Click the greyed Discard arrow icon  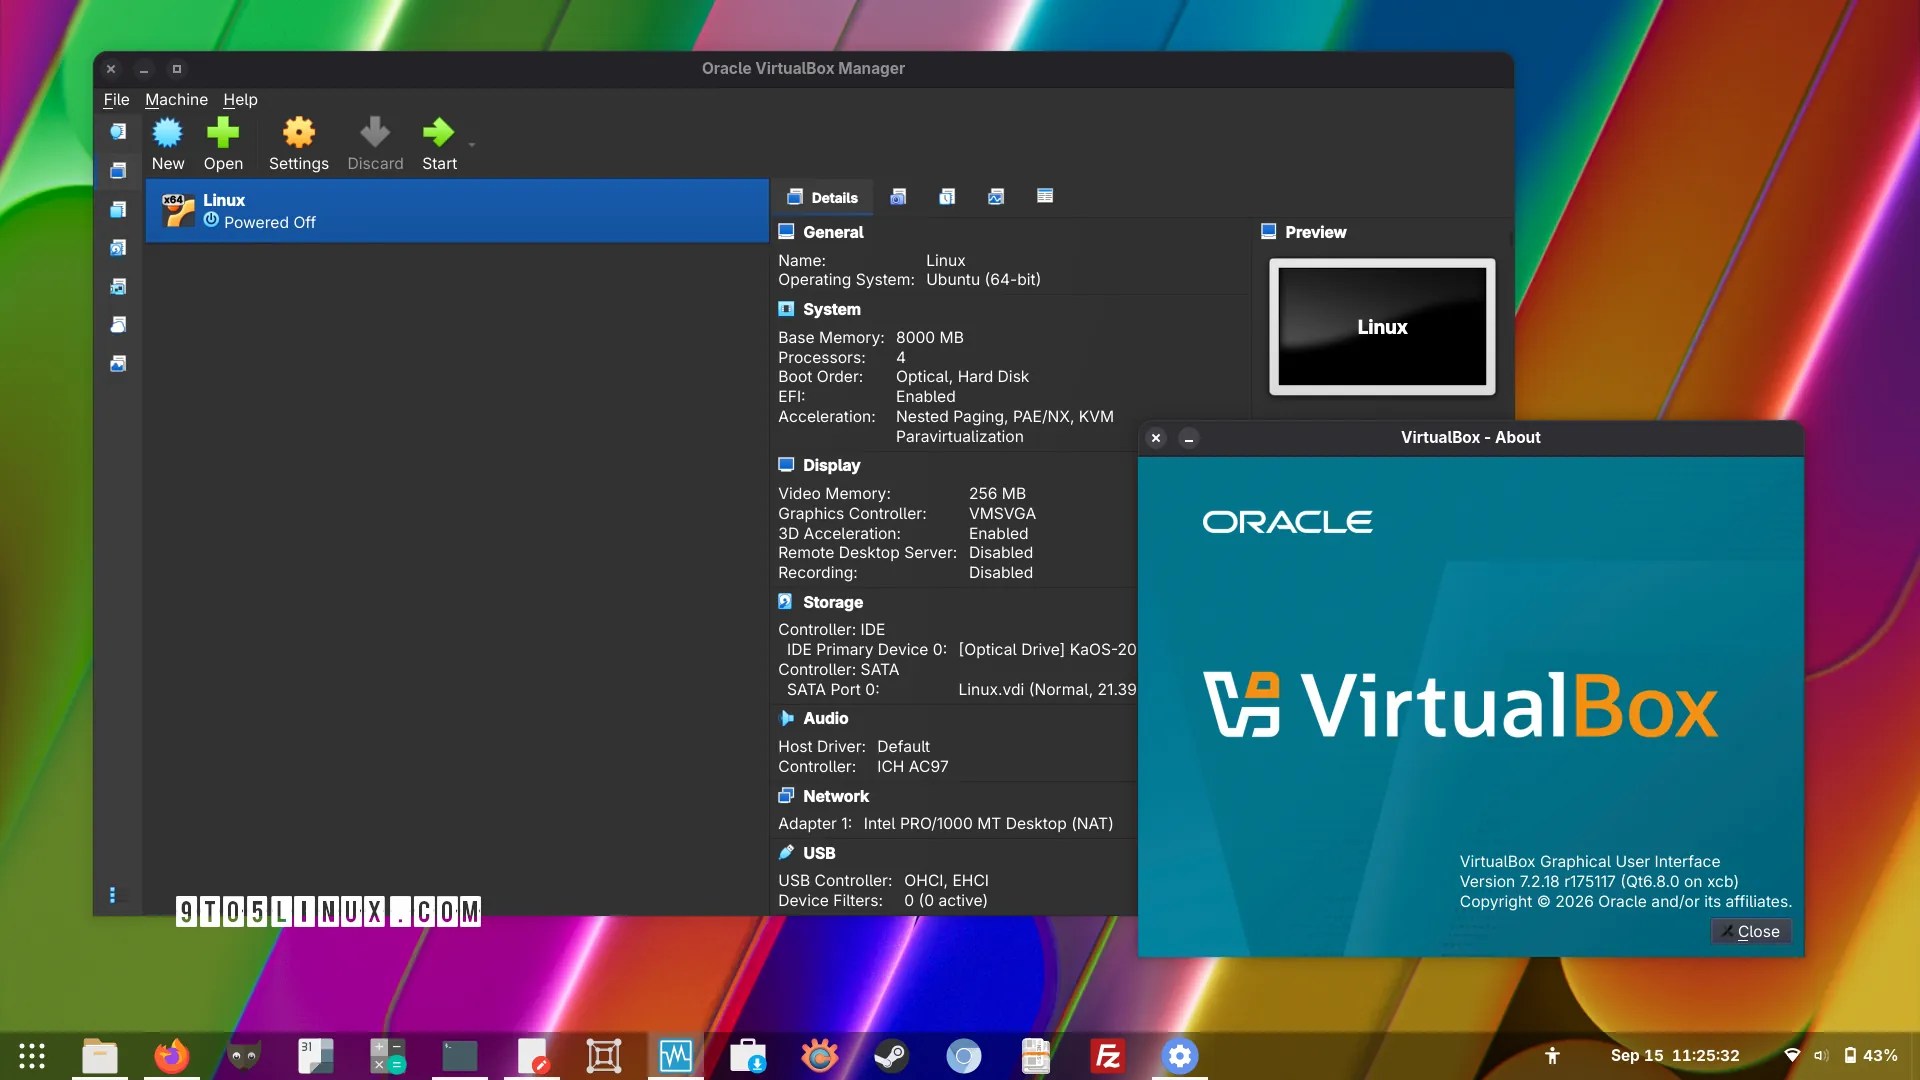(375, 132)
